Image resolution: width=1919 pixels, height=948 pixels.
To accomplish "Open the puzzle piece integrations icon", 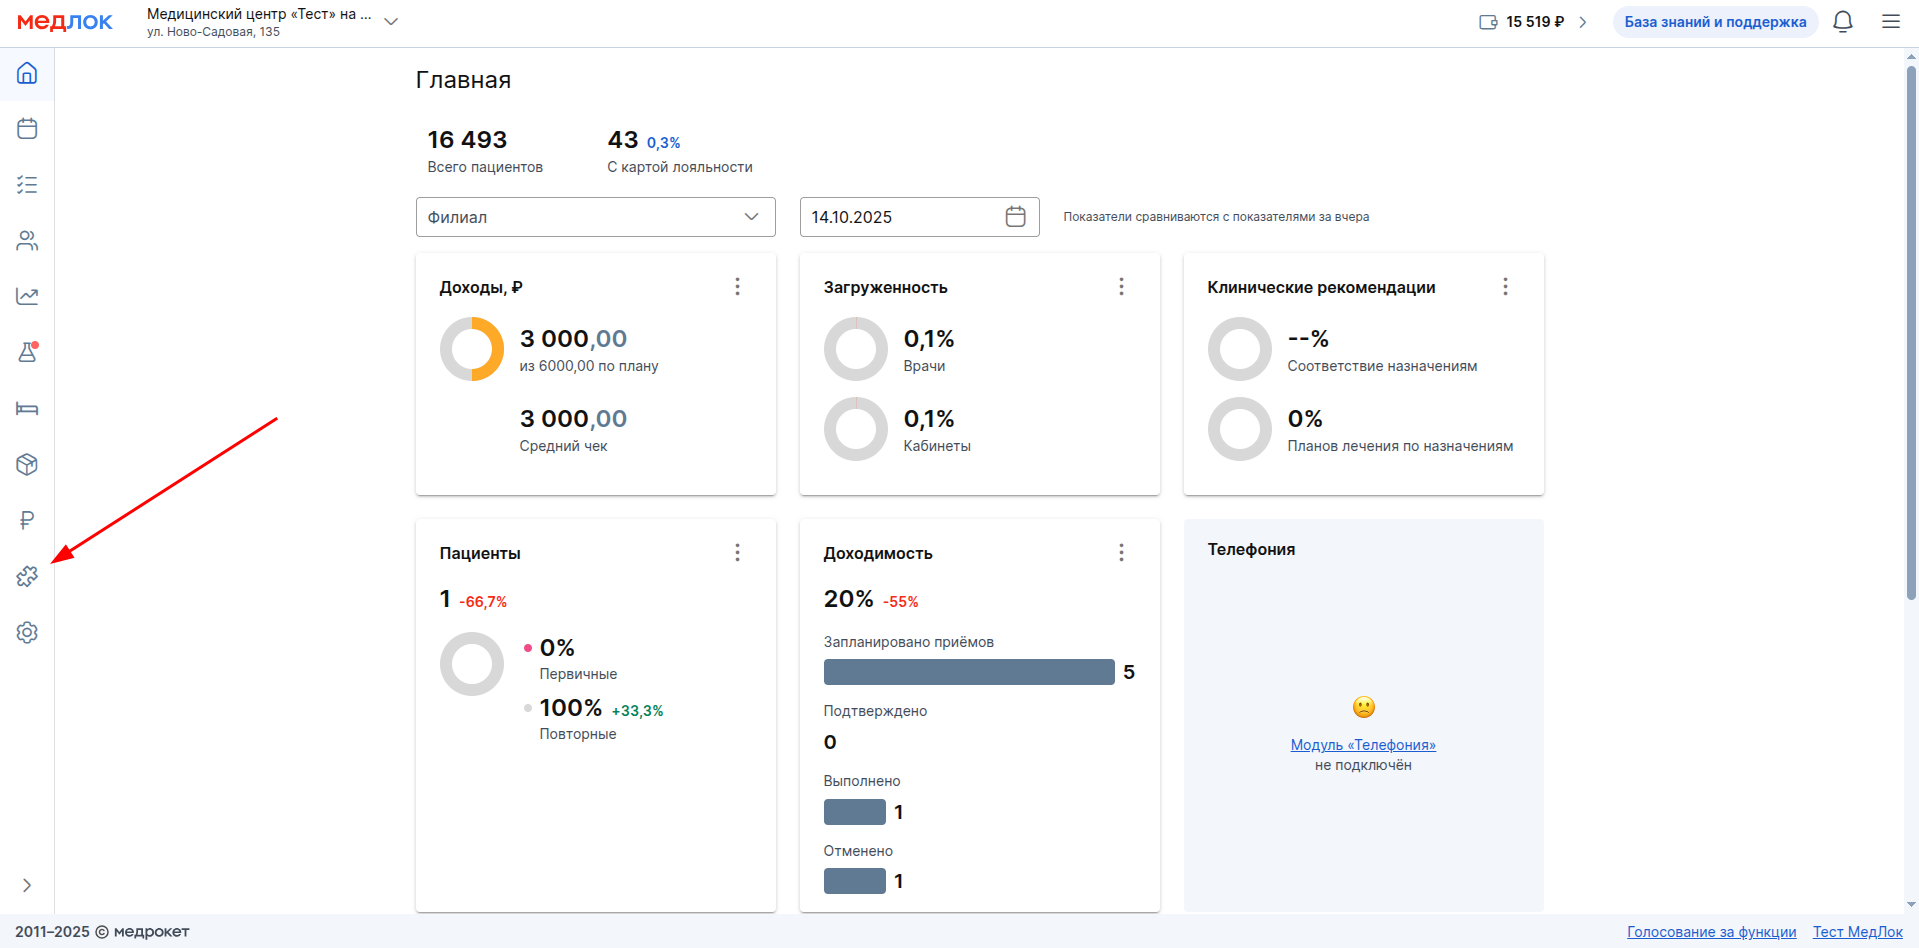I will (27, 577).
